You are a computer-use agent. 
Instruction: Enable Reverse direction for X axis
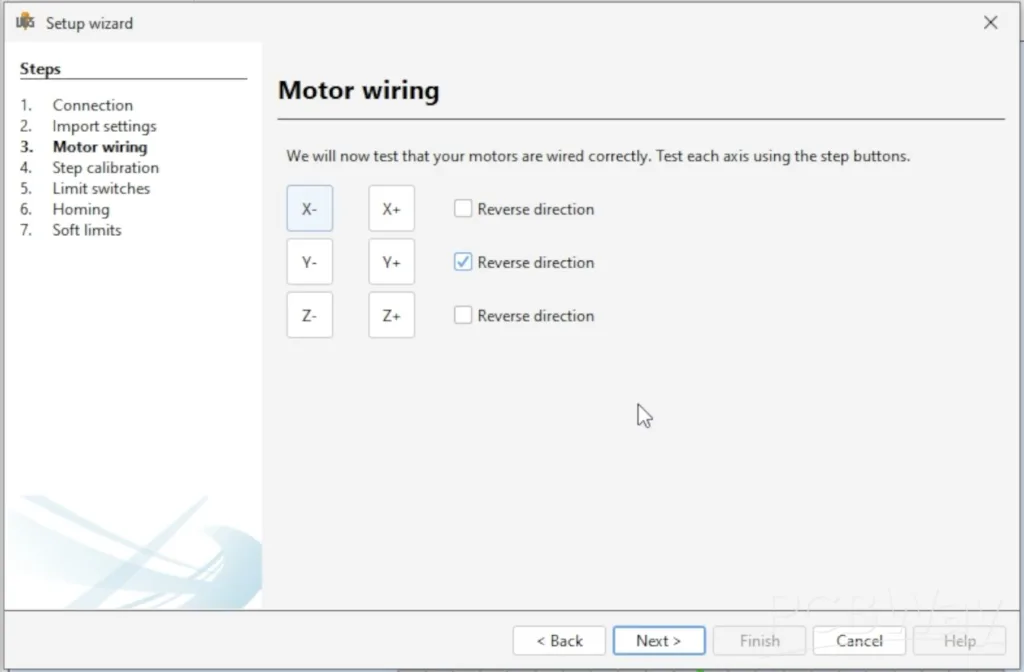click(x=463, y=209)
